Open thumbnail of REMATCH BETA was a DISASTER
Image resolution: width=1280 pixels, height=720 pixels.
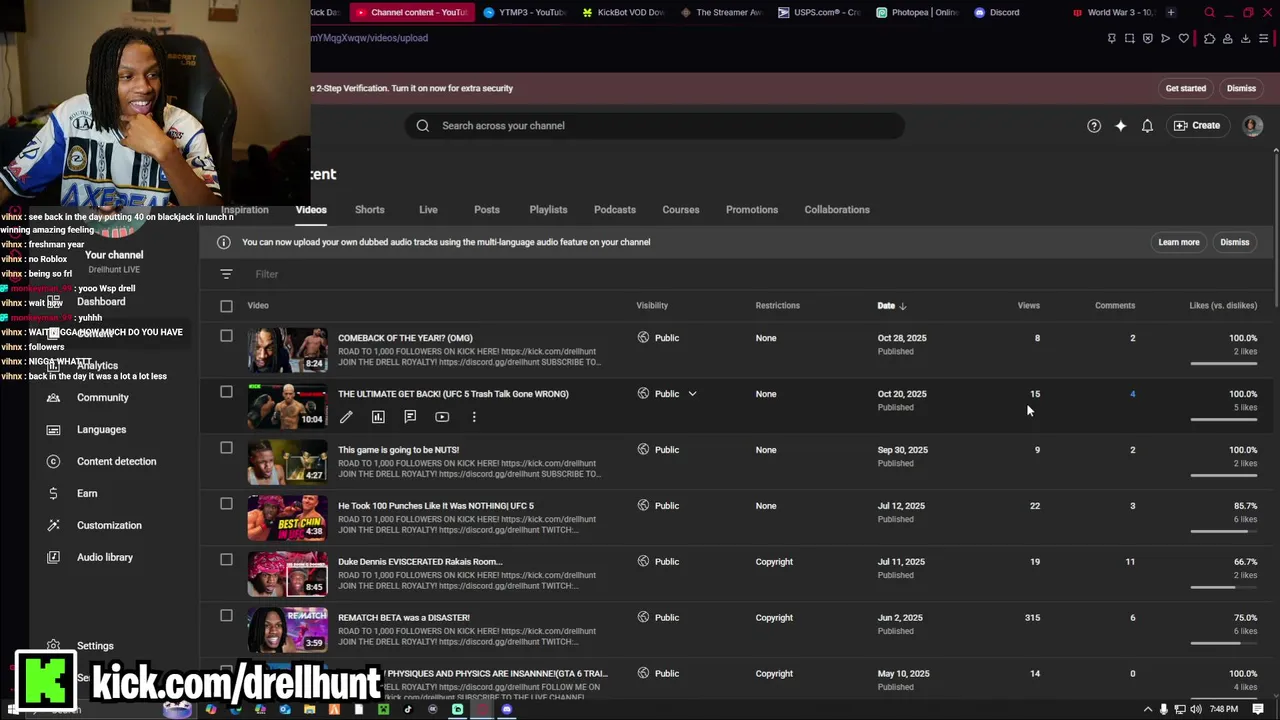pyautogui.click(x=288, y=629)
